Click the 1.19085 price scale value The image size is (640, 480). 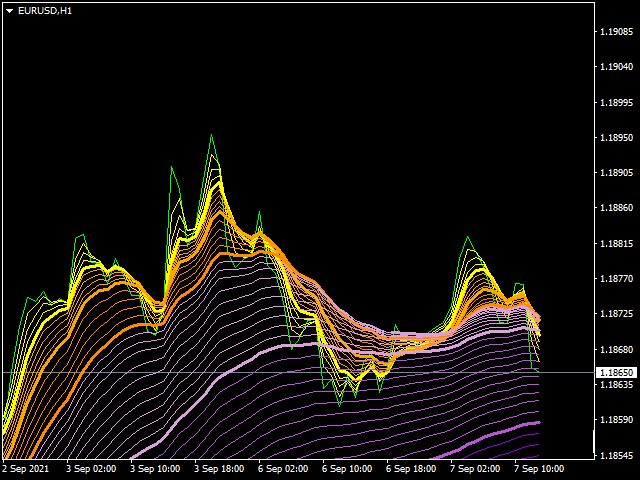[x=617, y=31]
